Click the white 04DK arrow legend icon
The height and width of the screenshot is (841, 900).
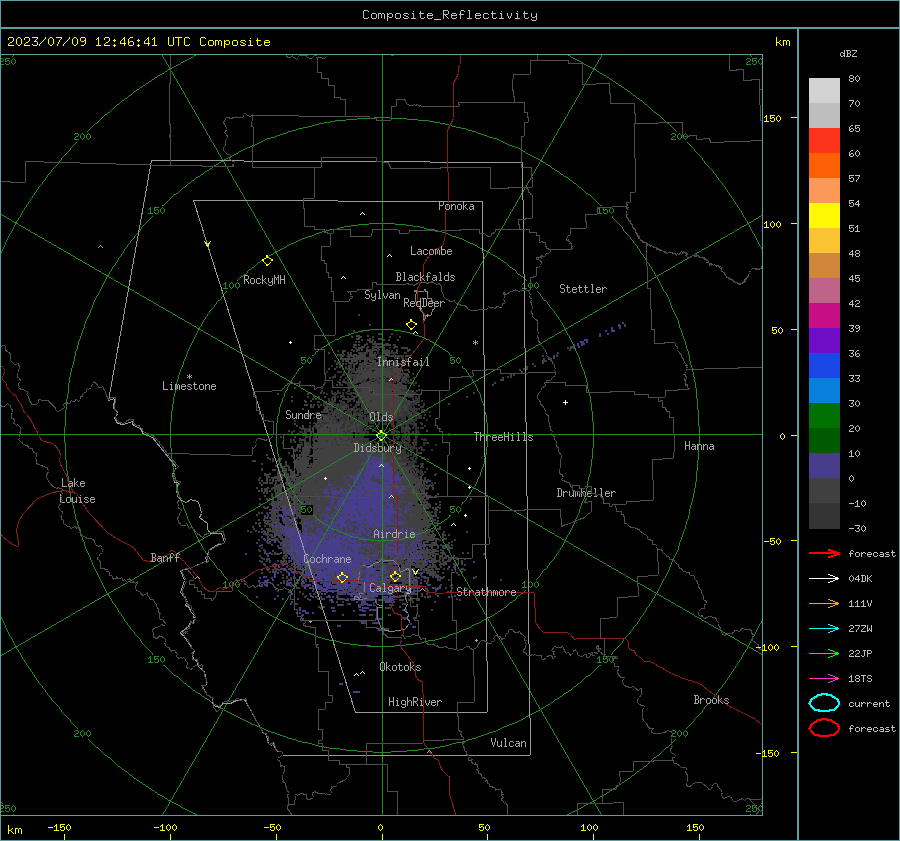click(x=824, y=578)
